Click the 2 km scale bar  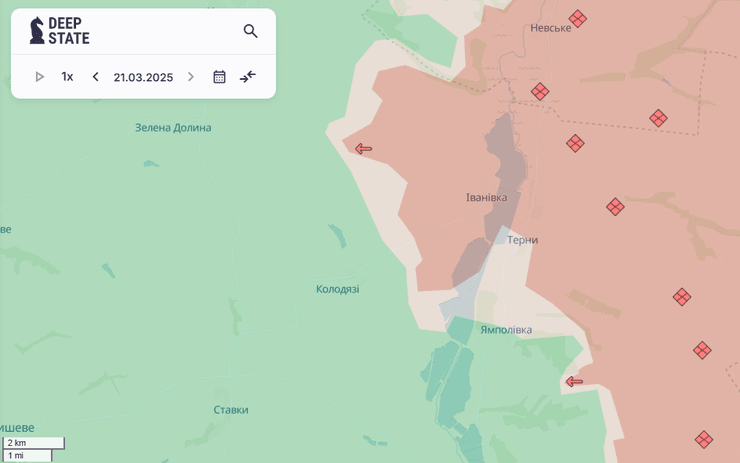tap(33, 443)
